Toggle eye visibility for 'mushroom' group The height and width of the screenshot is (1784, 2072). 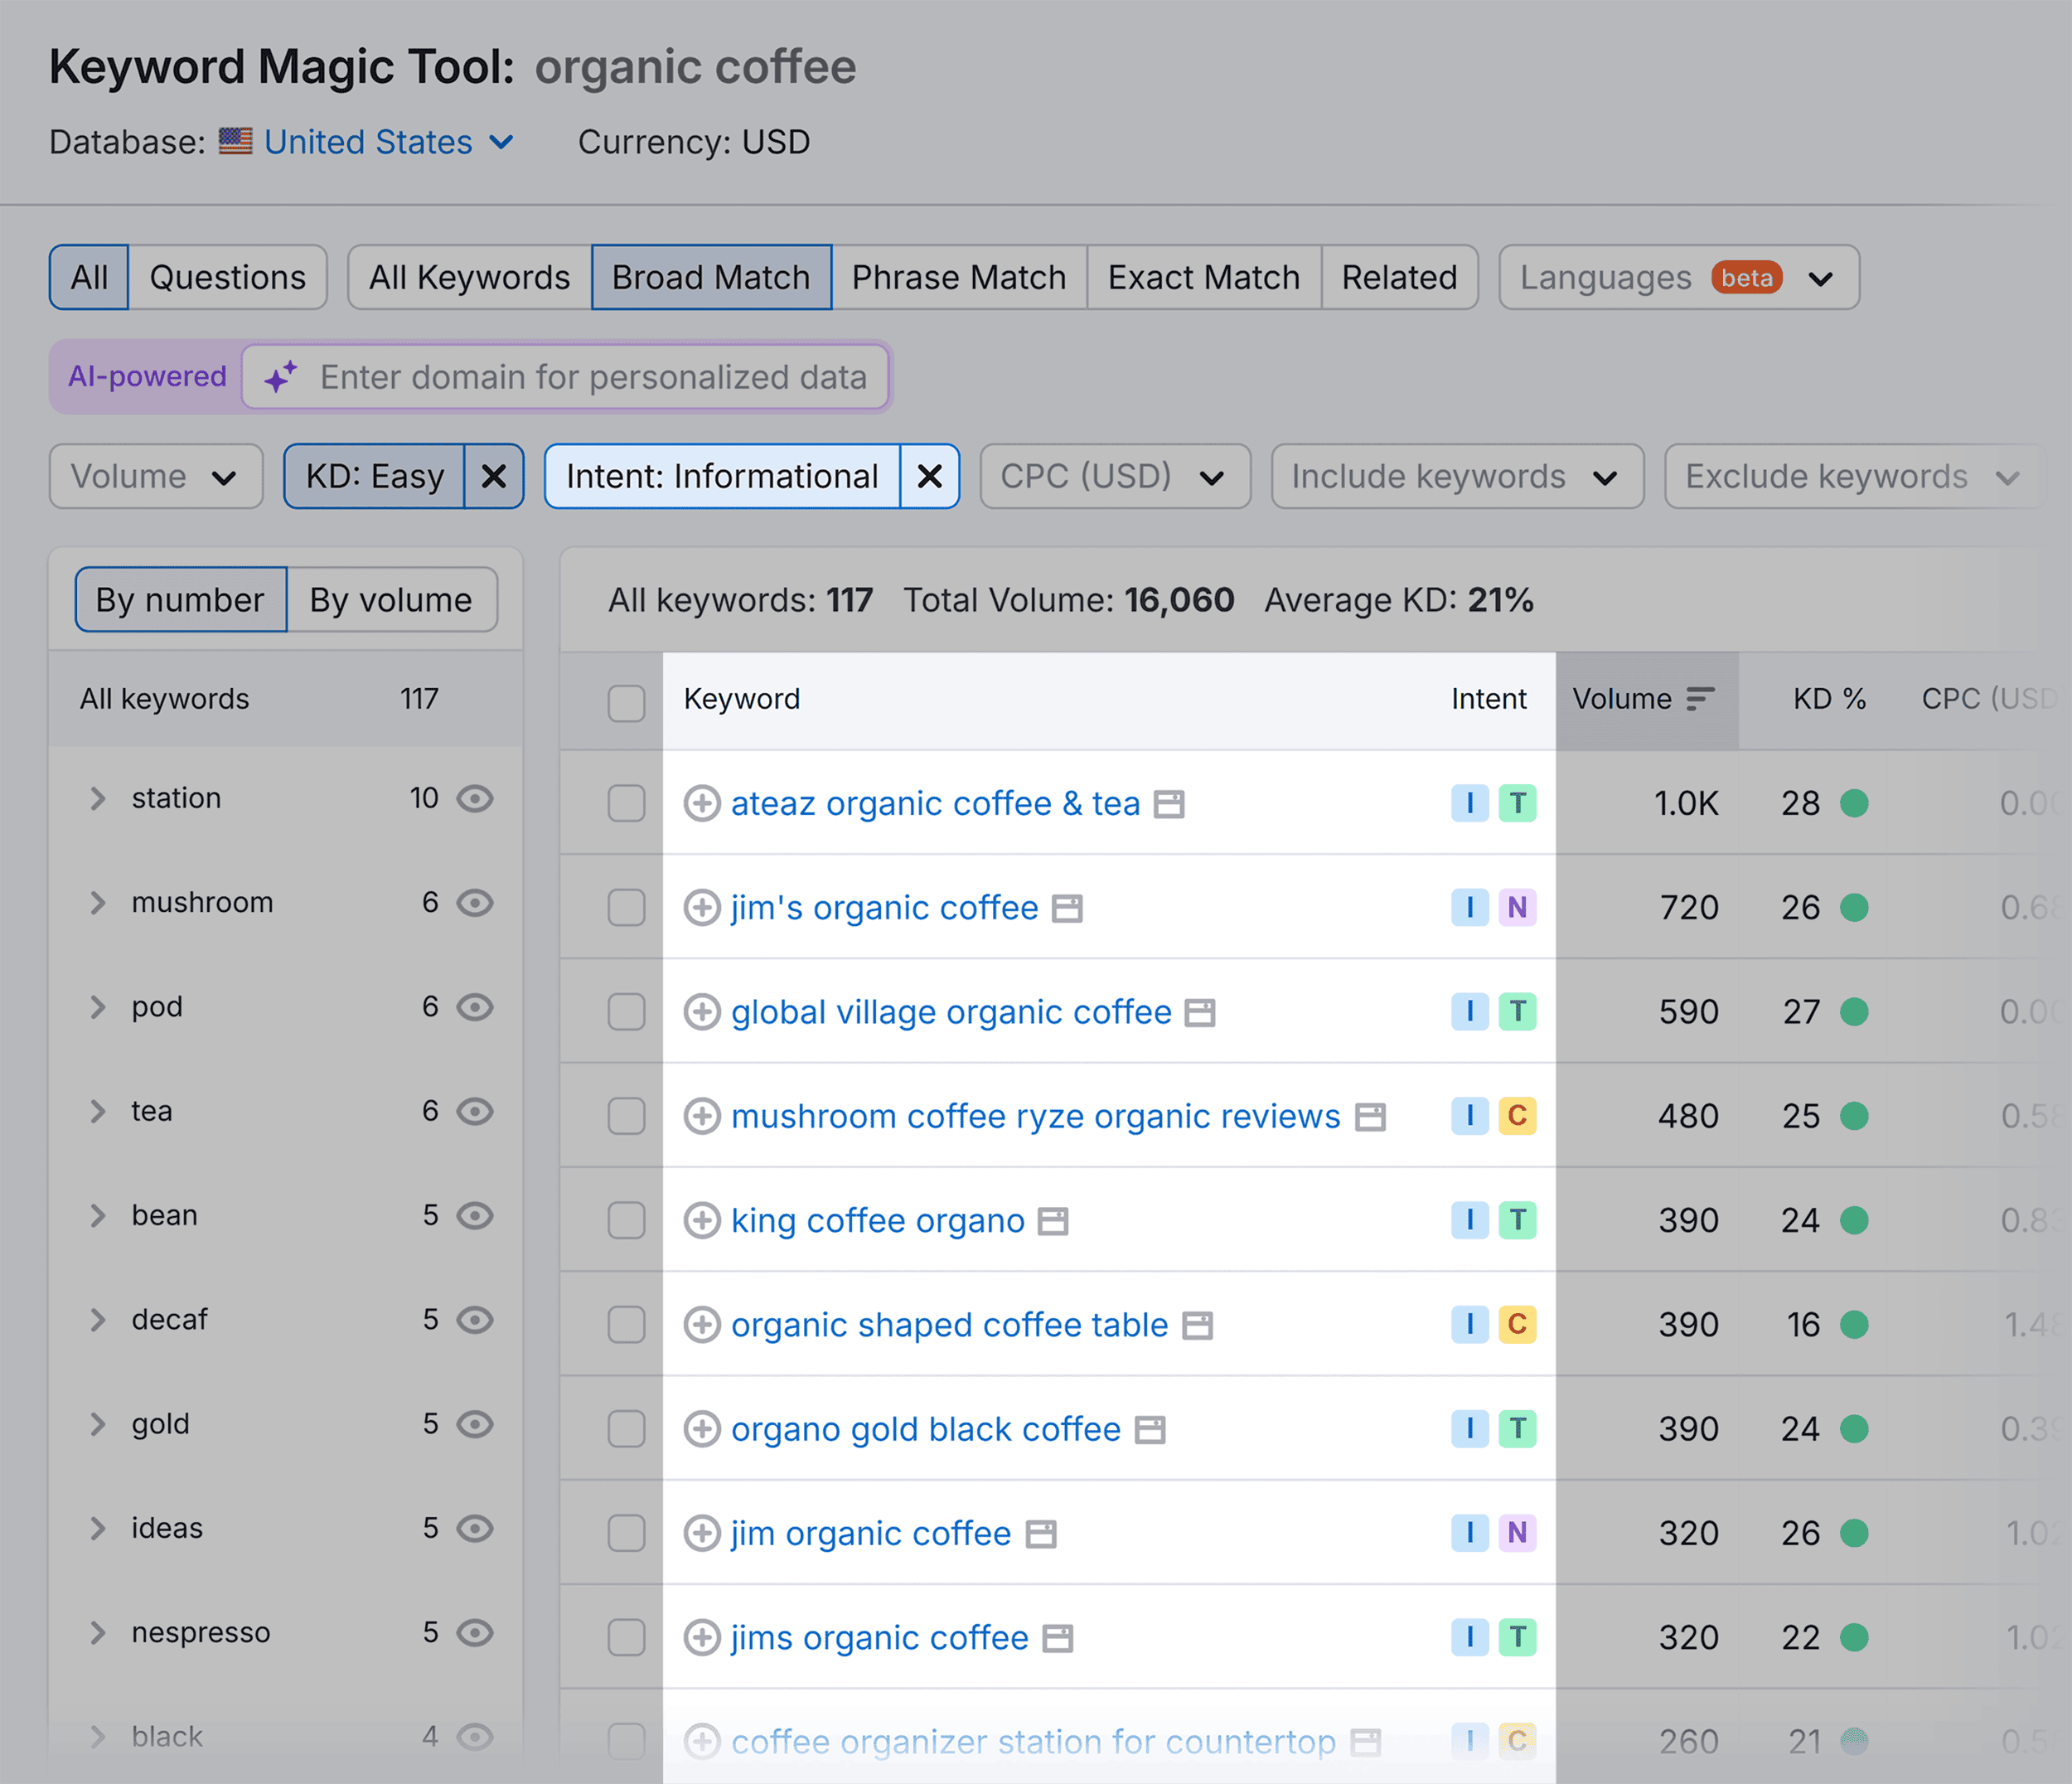[475, 902]
